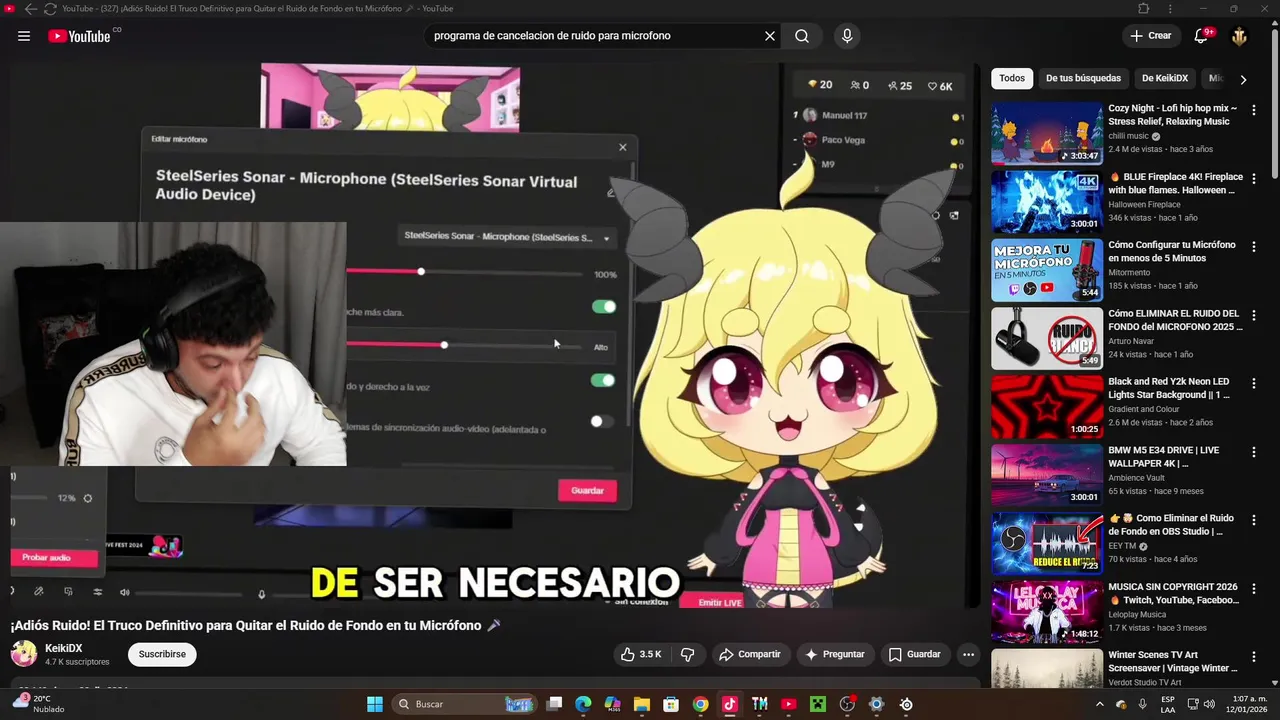1280x720 pixels.
Task: Open the notifications bell
Action: [1201, 36]
